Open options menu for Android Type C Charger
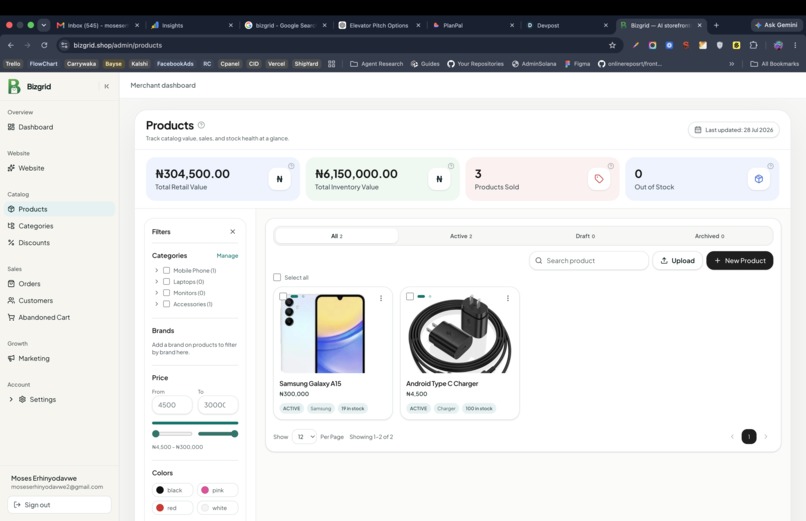Image resolution: width=806 pixels, height=521 pixels. pyautogui.click(x=508, y=298)
